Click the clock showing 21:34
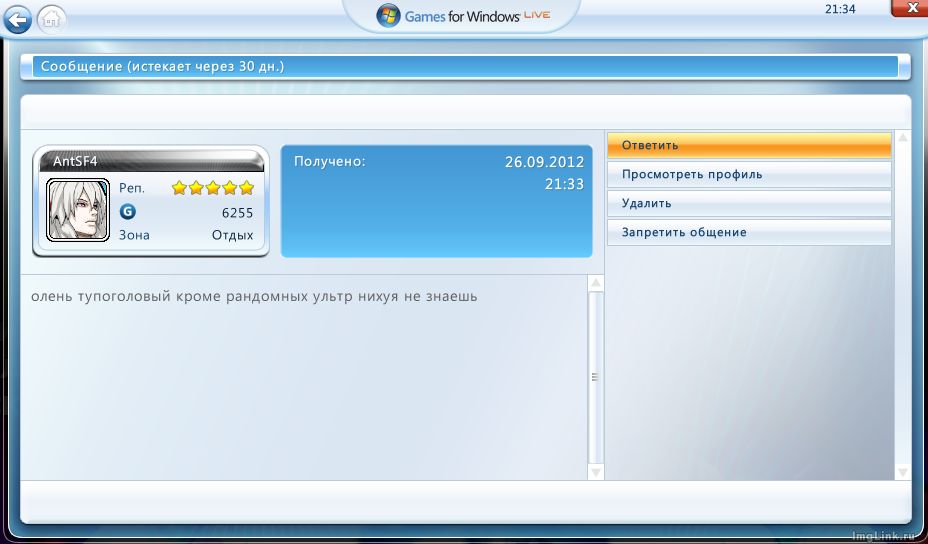 pos(840,9)
